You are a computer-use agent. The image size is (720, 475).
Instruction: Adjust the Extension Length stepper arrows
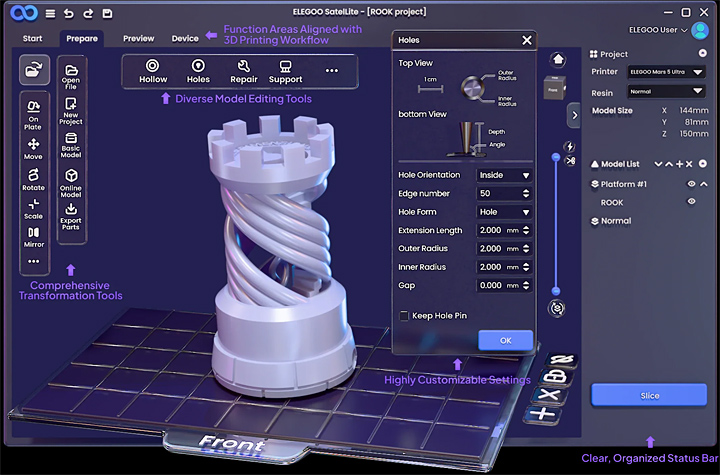point(526,230)
